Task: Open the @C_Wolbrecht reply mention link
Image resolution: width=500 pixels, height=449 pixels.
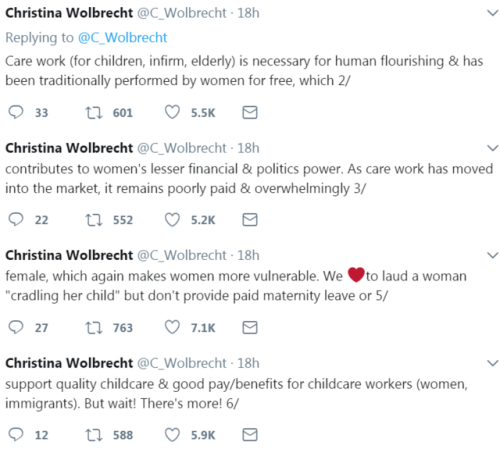Action: point(122,37)
